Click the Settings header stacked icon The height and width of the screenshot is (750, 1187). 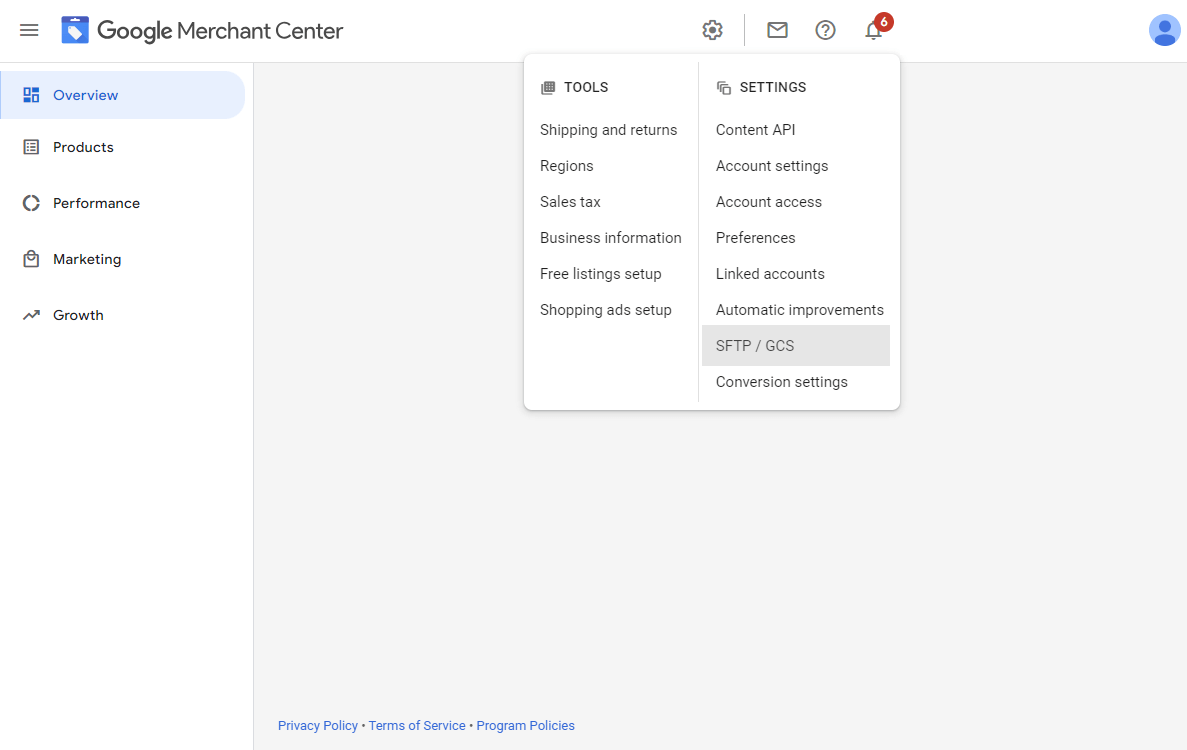pyautogui.click(x=724, y=88)
